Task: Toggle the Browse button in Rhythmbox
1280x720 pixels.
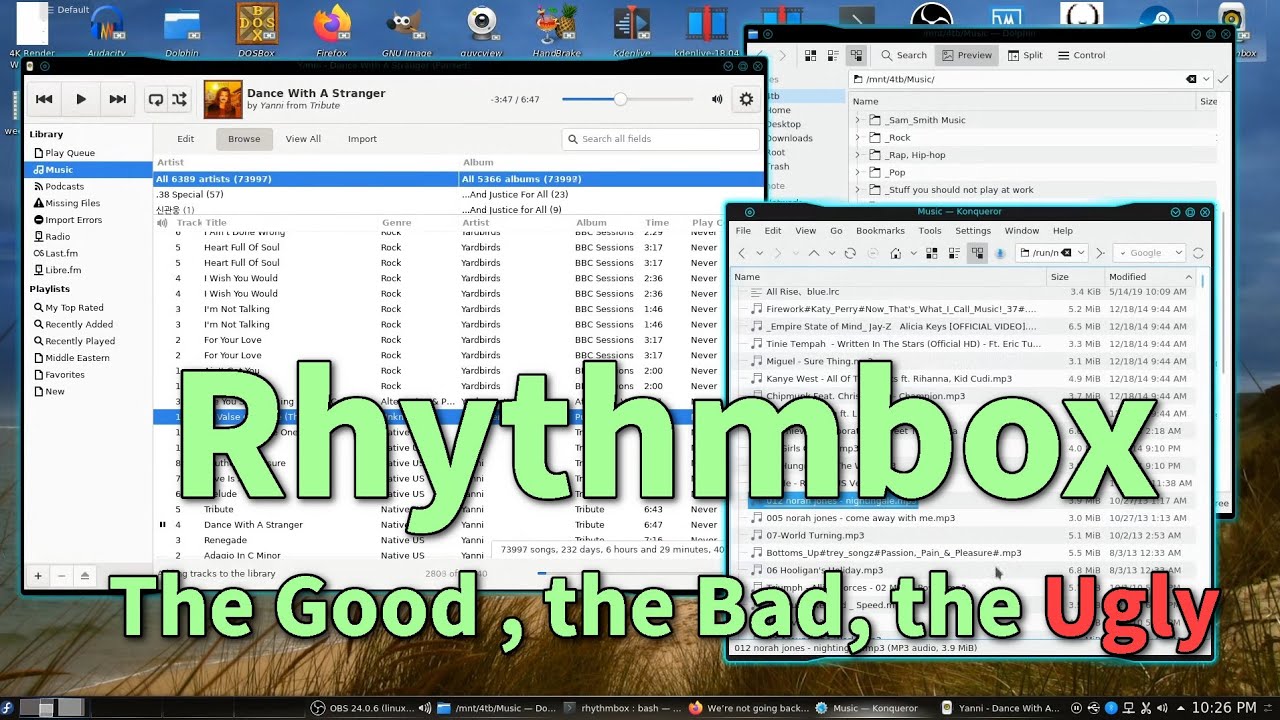Action: click(x=244, y=139)
